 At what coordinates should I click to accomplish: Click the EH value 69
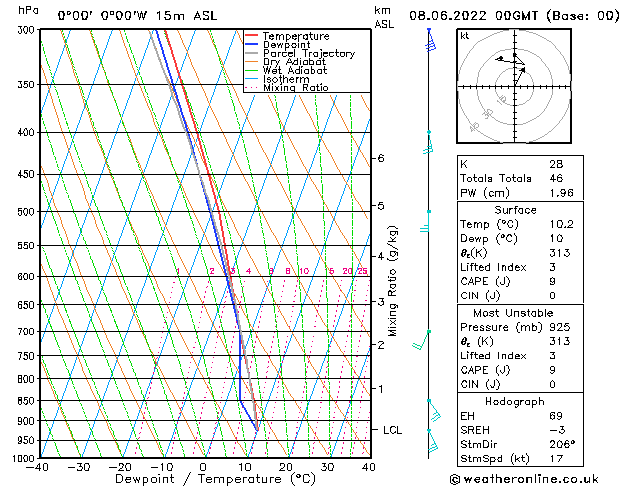(556, 416)
